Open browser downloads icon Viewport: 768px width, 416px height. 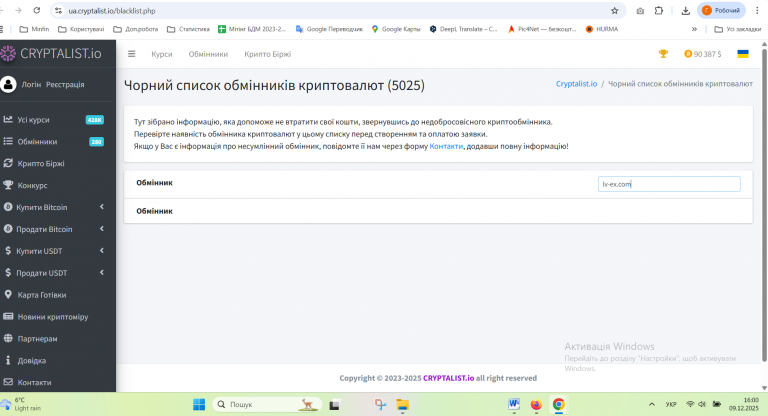(685, 11)
